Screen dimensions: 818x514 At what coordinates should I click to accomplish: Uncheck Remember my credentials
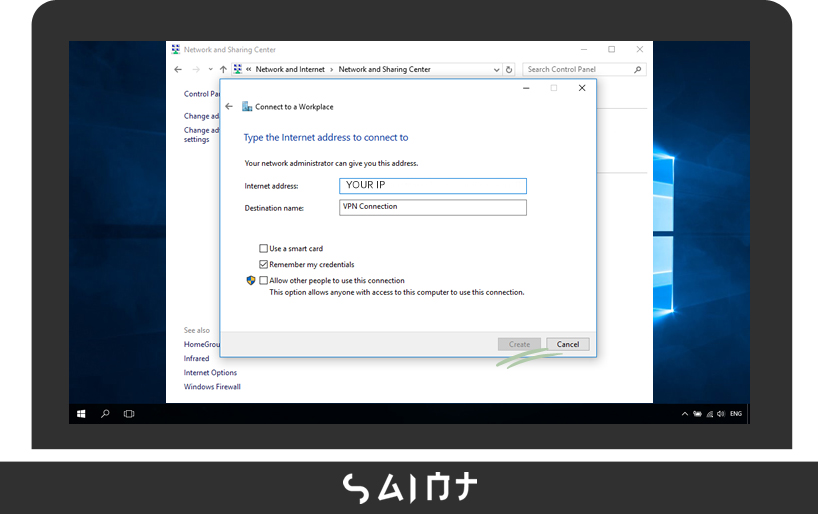click(264, 265)
